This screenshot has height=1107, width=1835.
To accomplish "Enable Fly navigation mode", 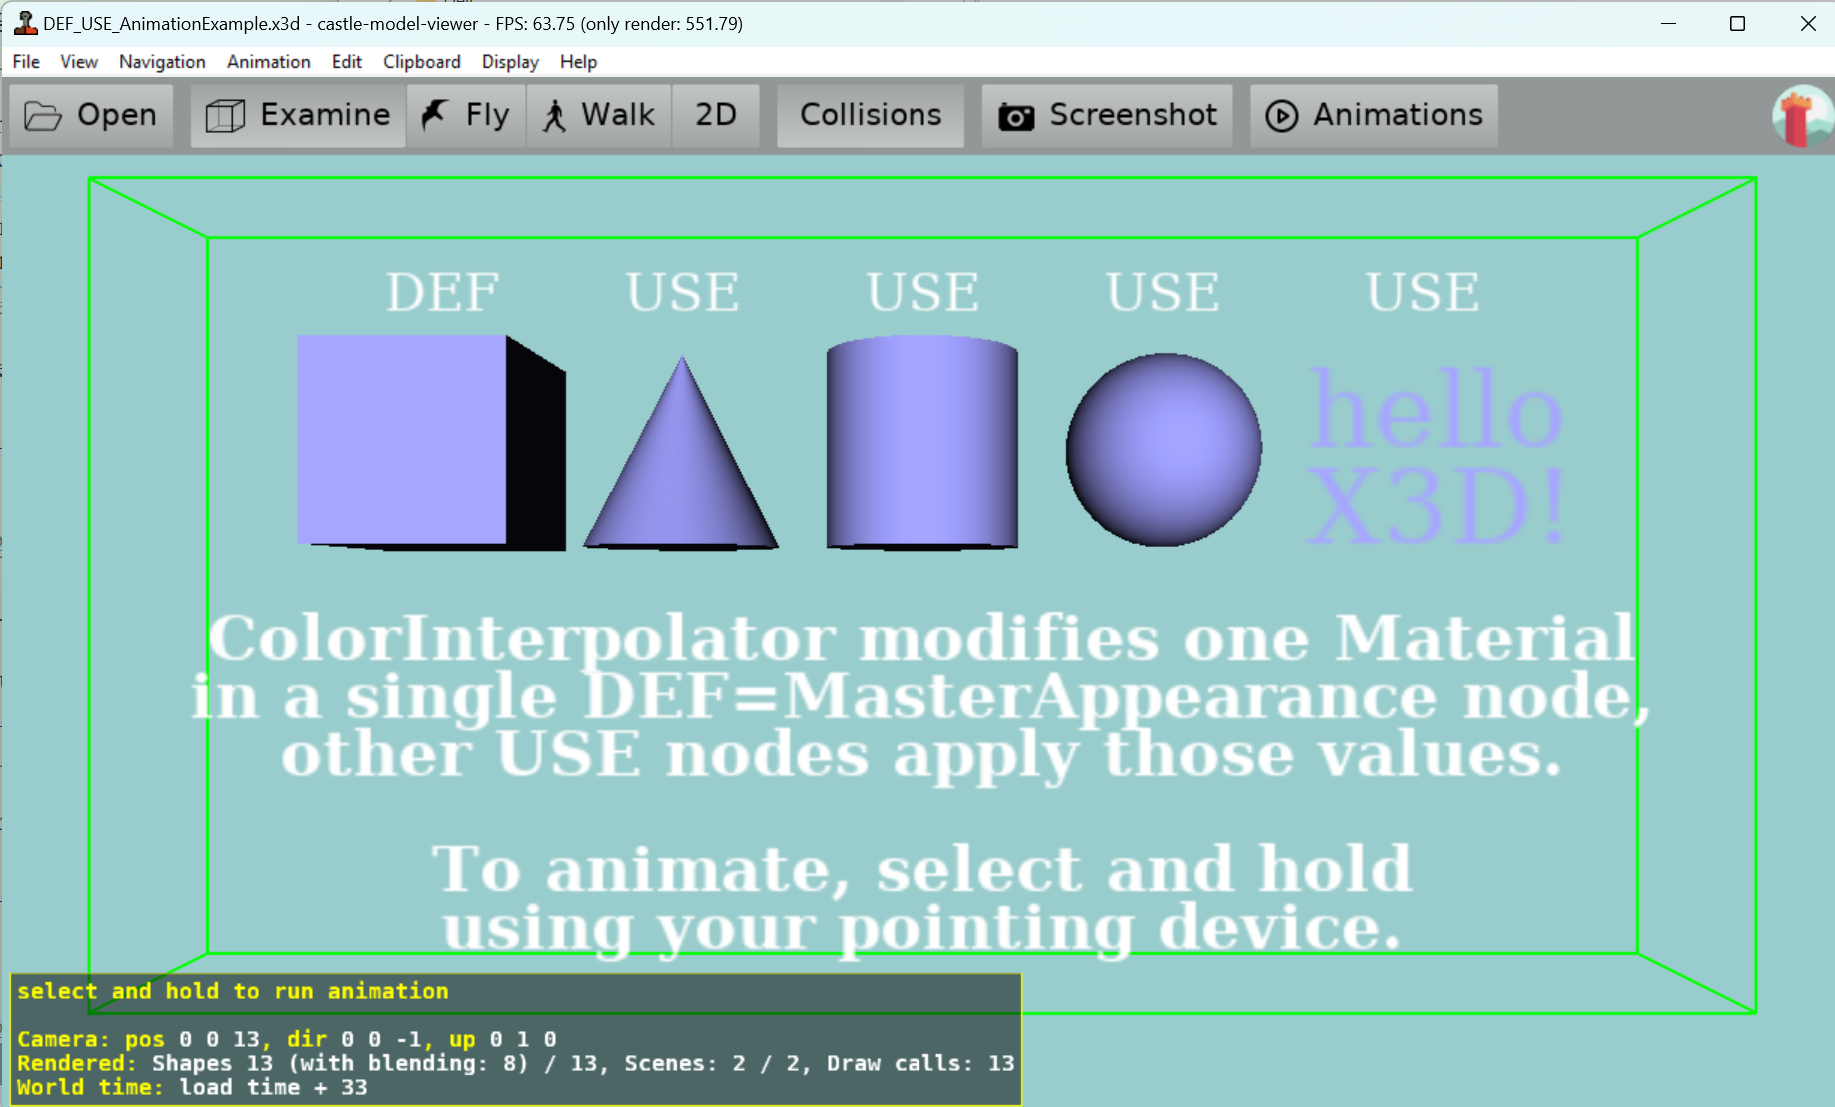I will (466, 116).
